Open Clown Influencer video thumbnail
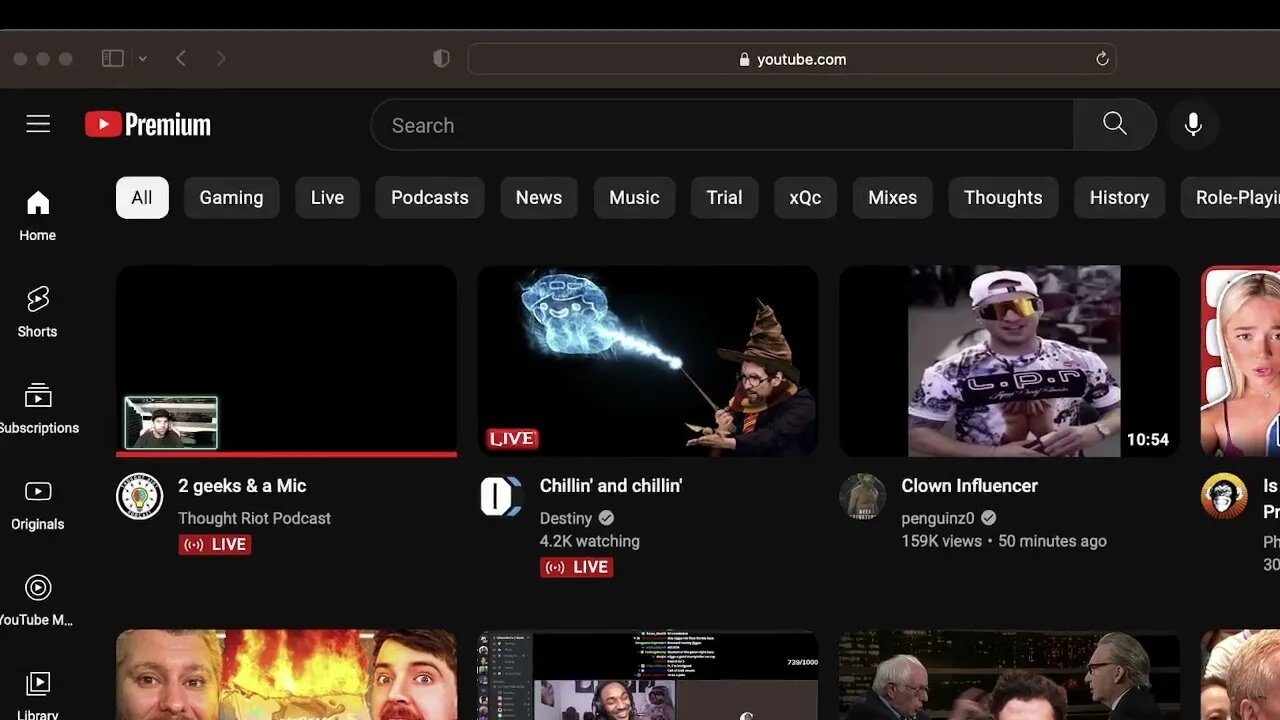The height and width of the screenshot is (720, 1280). [x=1009, y=360]
